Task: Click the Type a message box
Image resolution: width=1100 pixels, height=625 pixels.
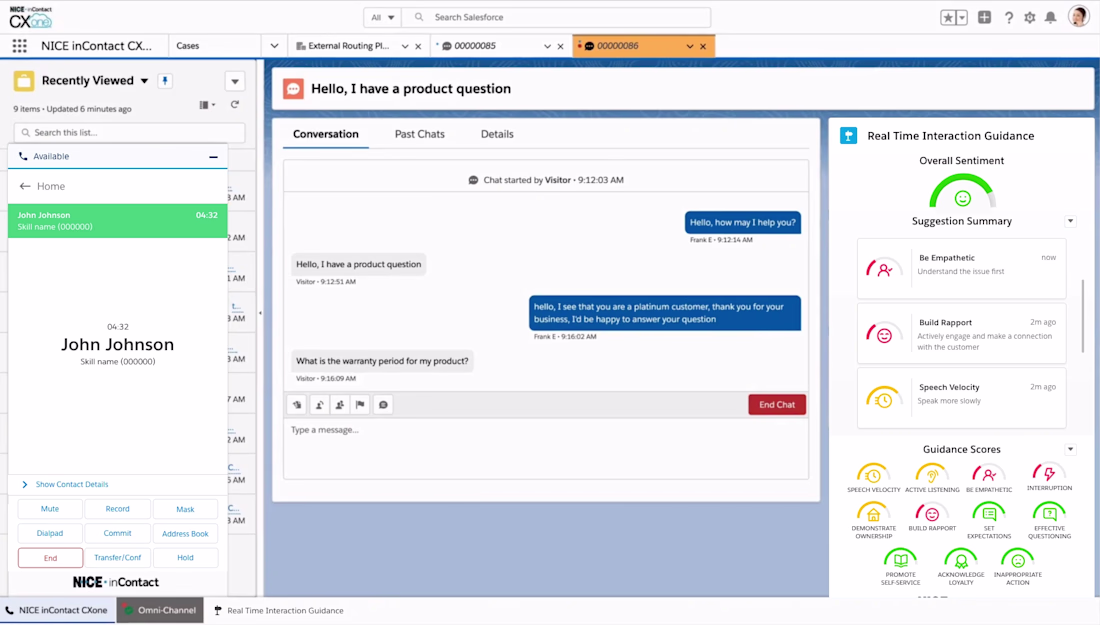Action: (x=545, y=449)
